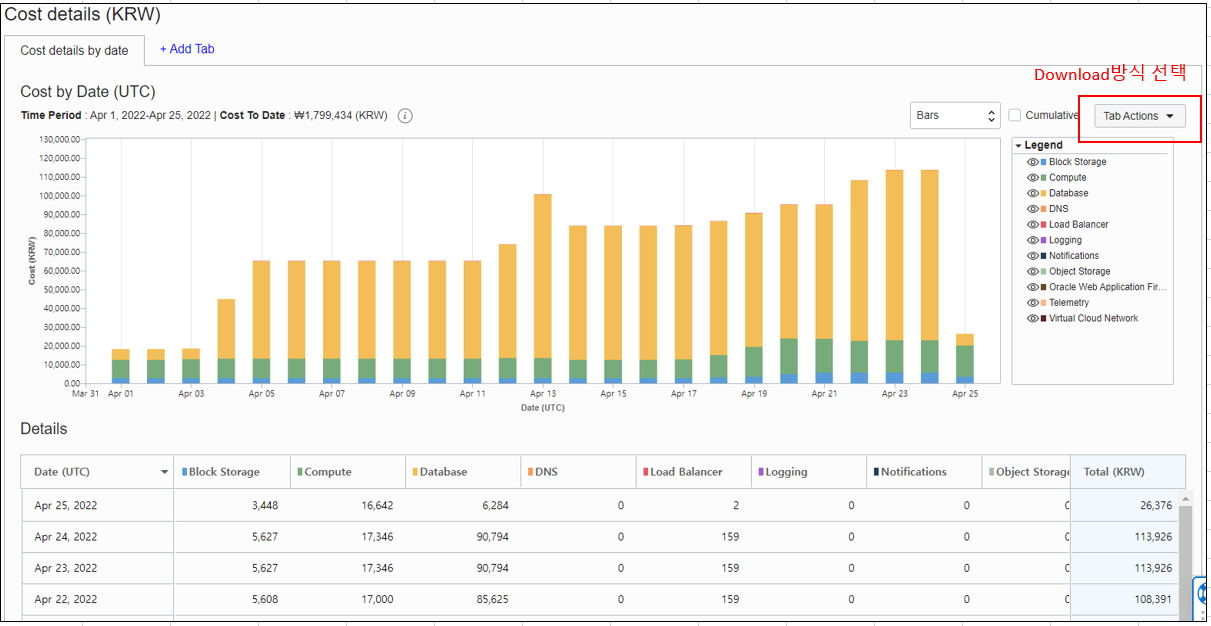Screen dimensions: 1211x626
Task: Hide the Database series in legend
Action: 1033,193
